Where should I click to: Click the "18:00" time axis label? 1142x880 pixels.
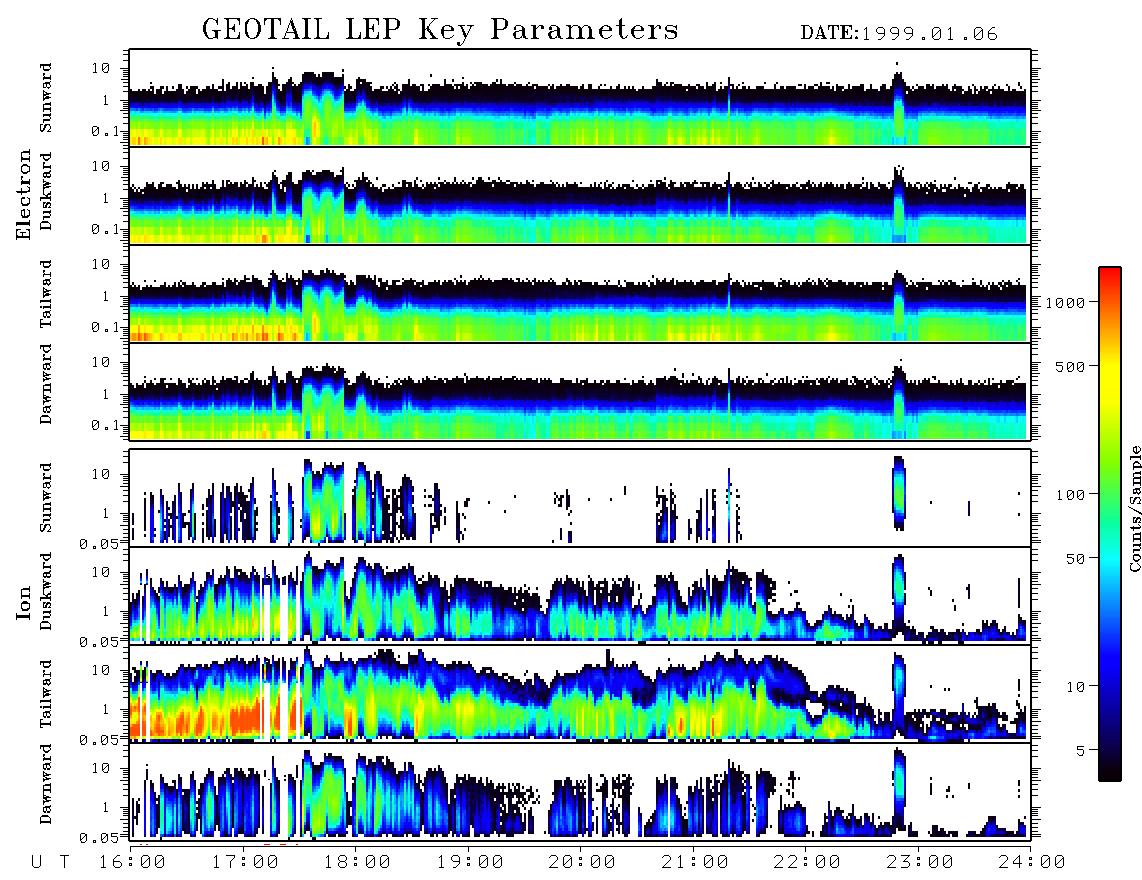(357, 862)
